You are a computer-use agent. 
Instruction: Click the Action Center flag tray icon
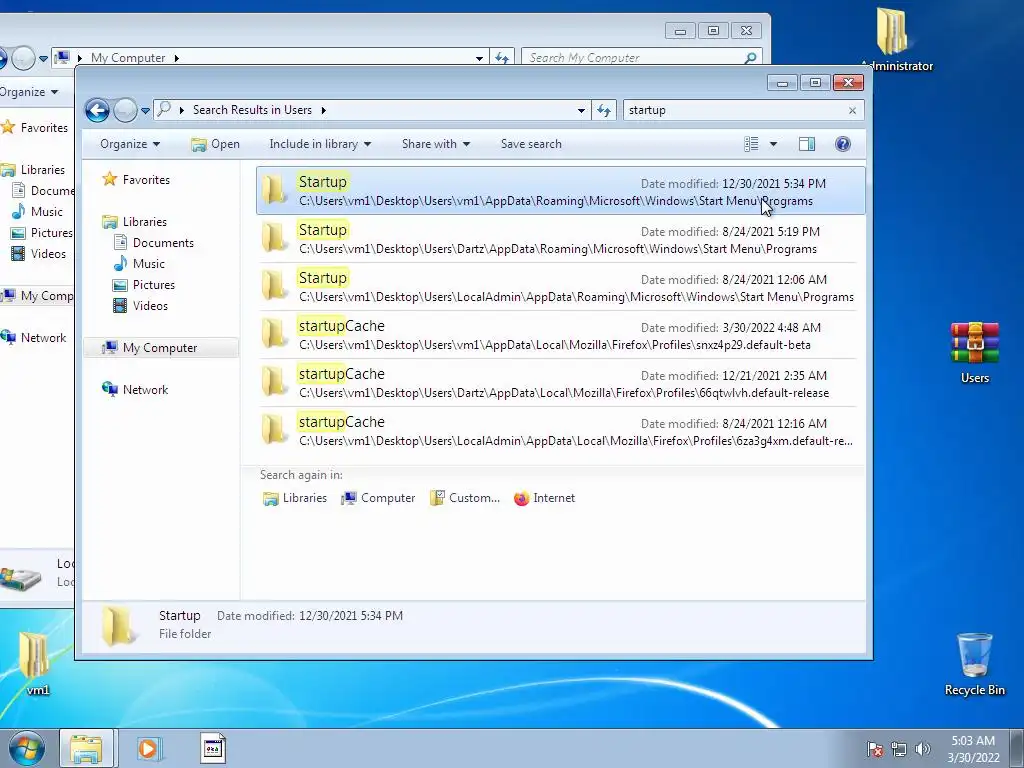click(874, 749)
